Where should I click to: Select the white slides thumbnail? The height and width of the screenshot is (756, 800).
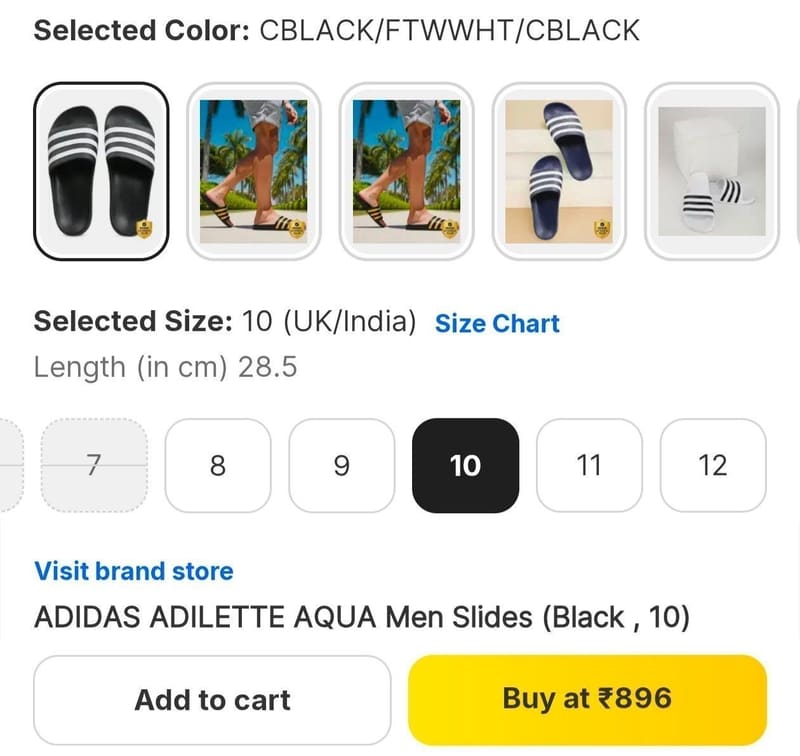(x=712, y=171)
